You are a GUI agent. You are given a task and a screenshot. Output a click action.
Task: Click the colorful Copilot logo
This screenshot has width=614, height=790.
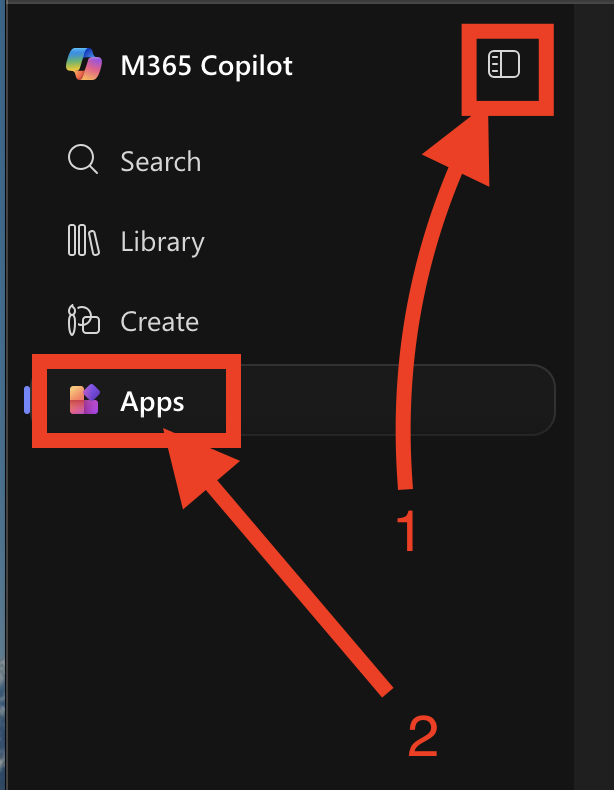[x=84, y=64]
